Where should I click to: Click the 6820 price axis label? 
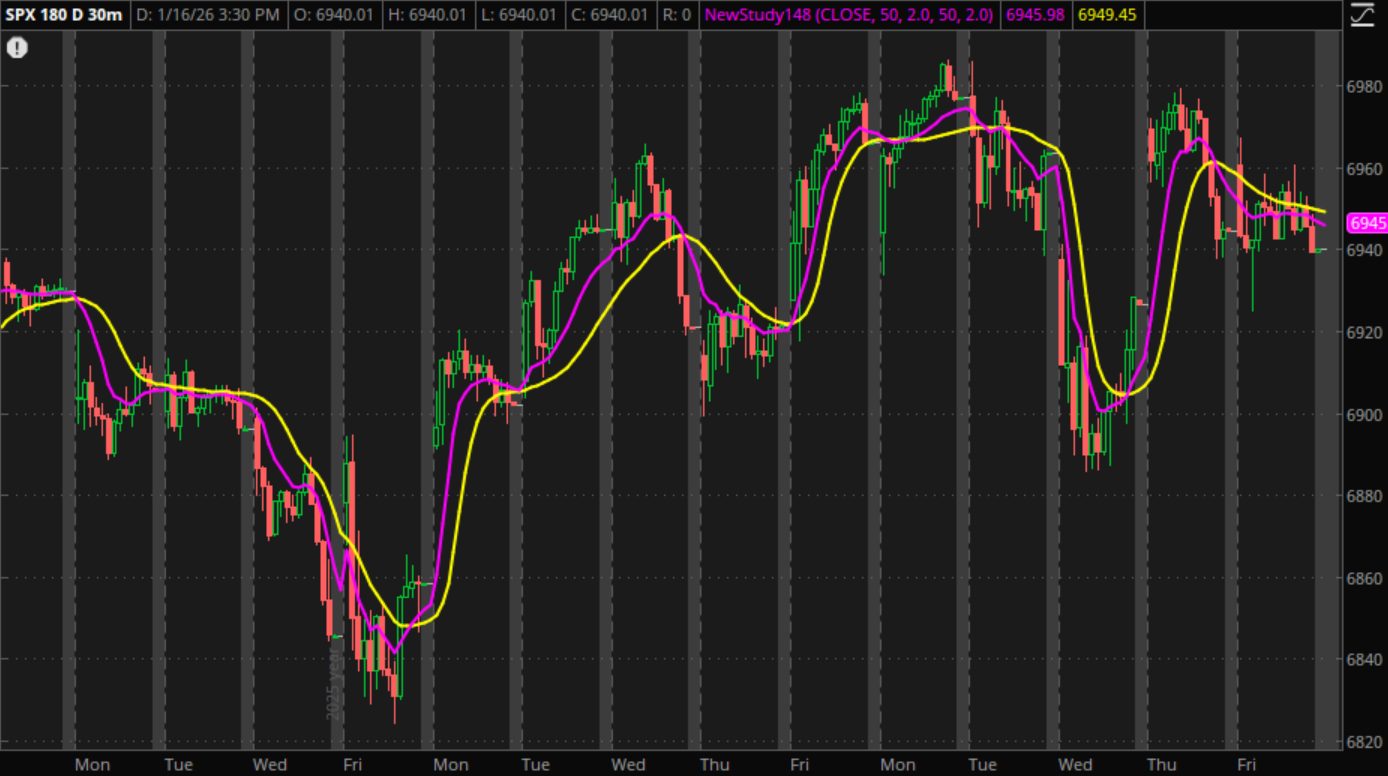[1365, 742]
